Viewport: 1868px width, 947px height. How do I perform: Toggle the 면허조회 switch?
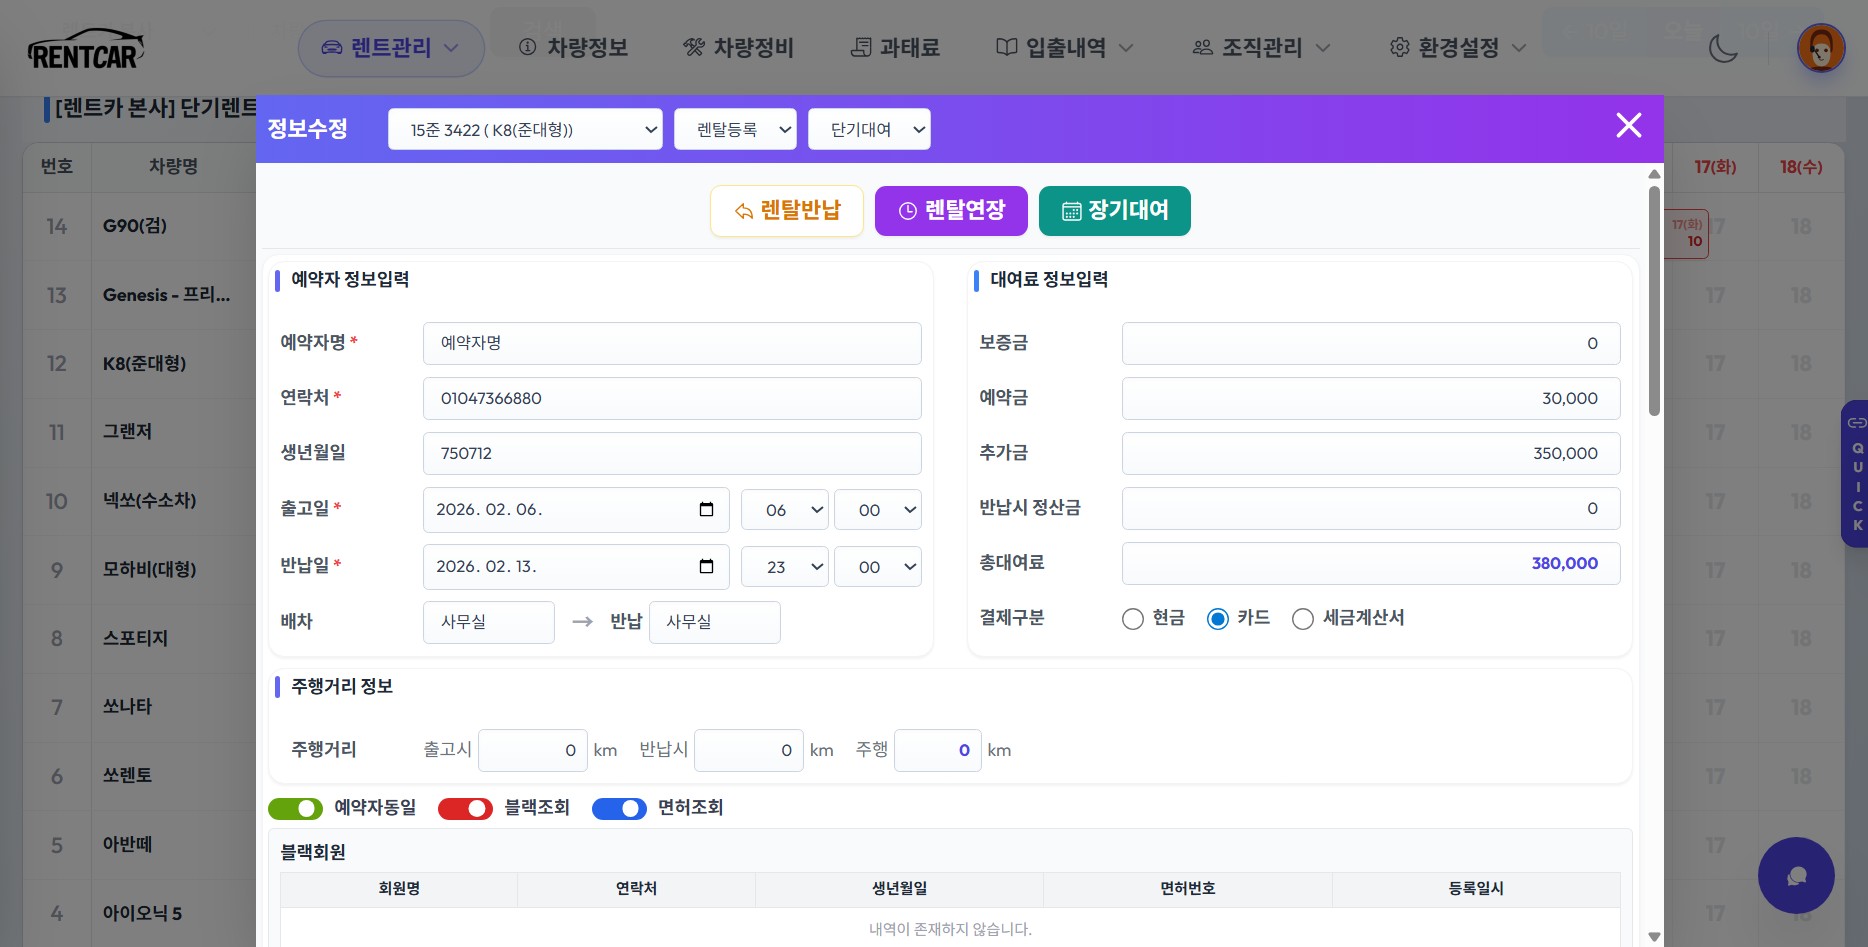pyautogui.click(x=619, y=808)
